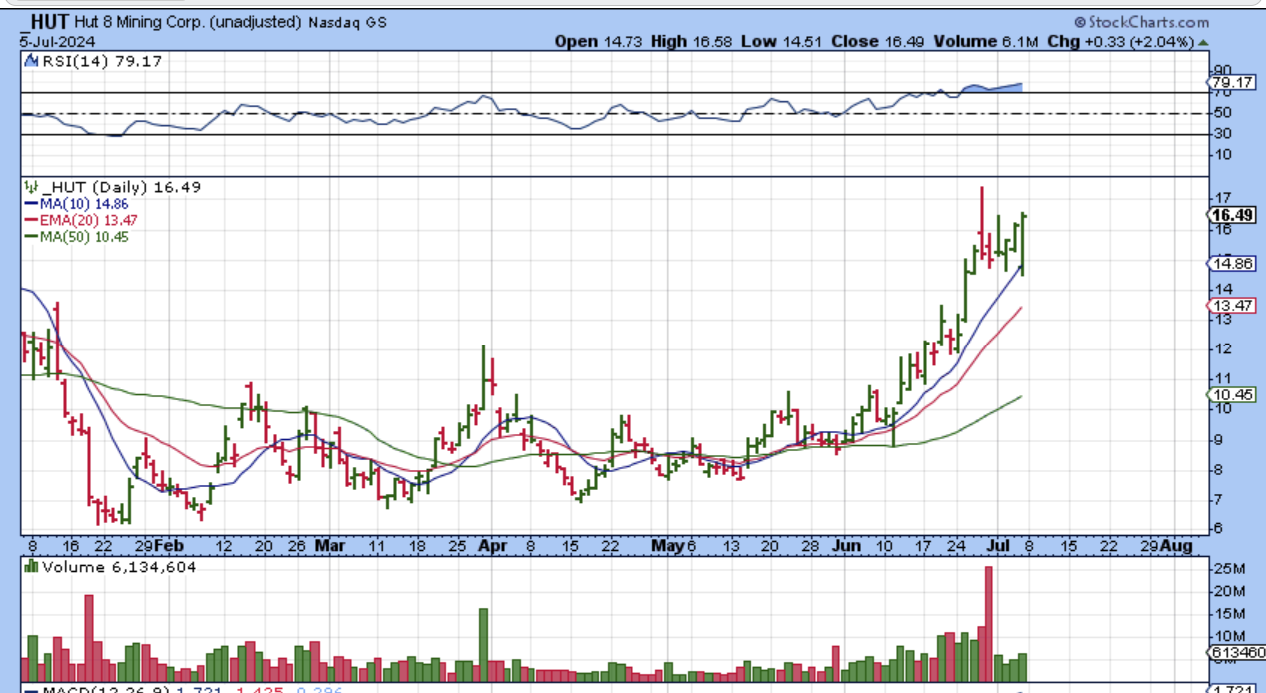Screen dimensions: 1266x693
Task: Click the StockCharts.com watermark logo
Action: [1142, 22]
